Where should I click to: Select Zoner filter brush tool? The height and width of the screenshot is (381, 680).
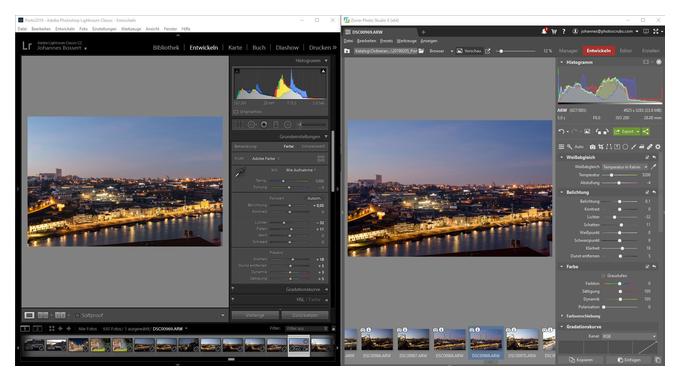point(634,147)
